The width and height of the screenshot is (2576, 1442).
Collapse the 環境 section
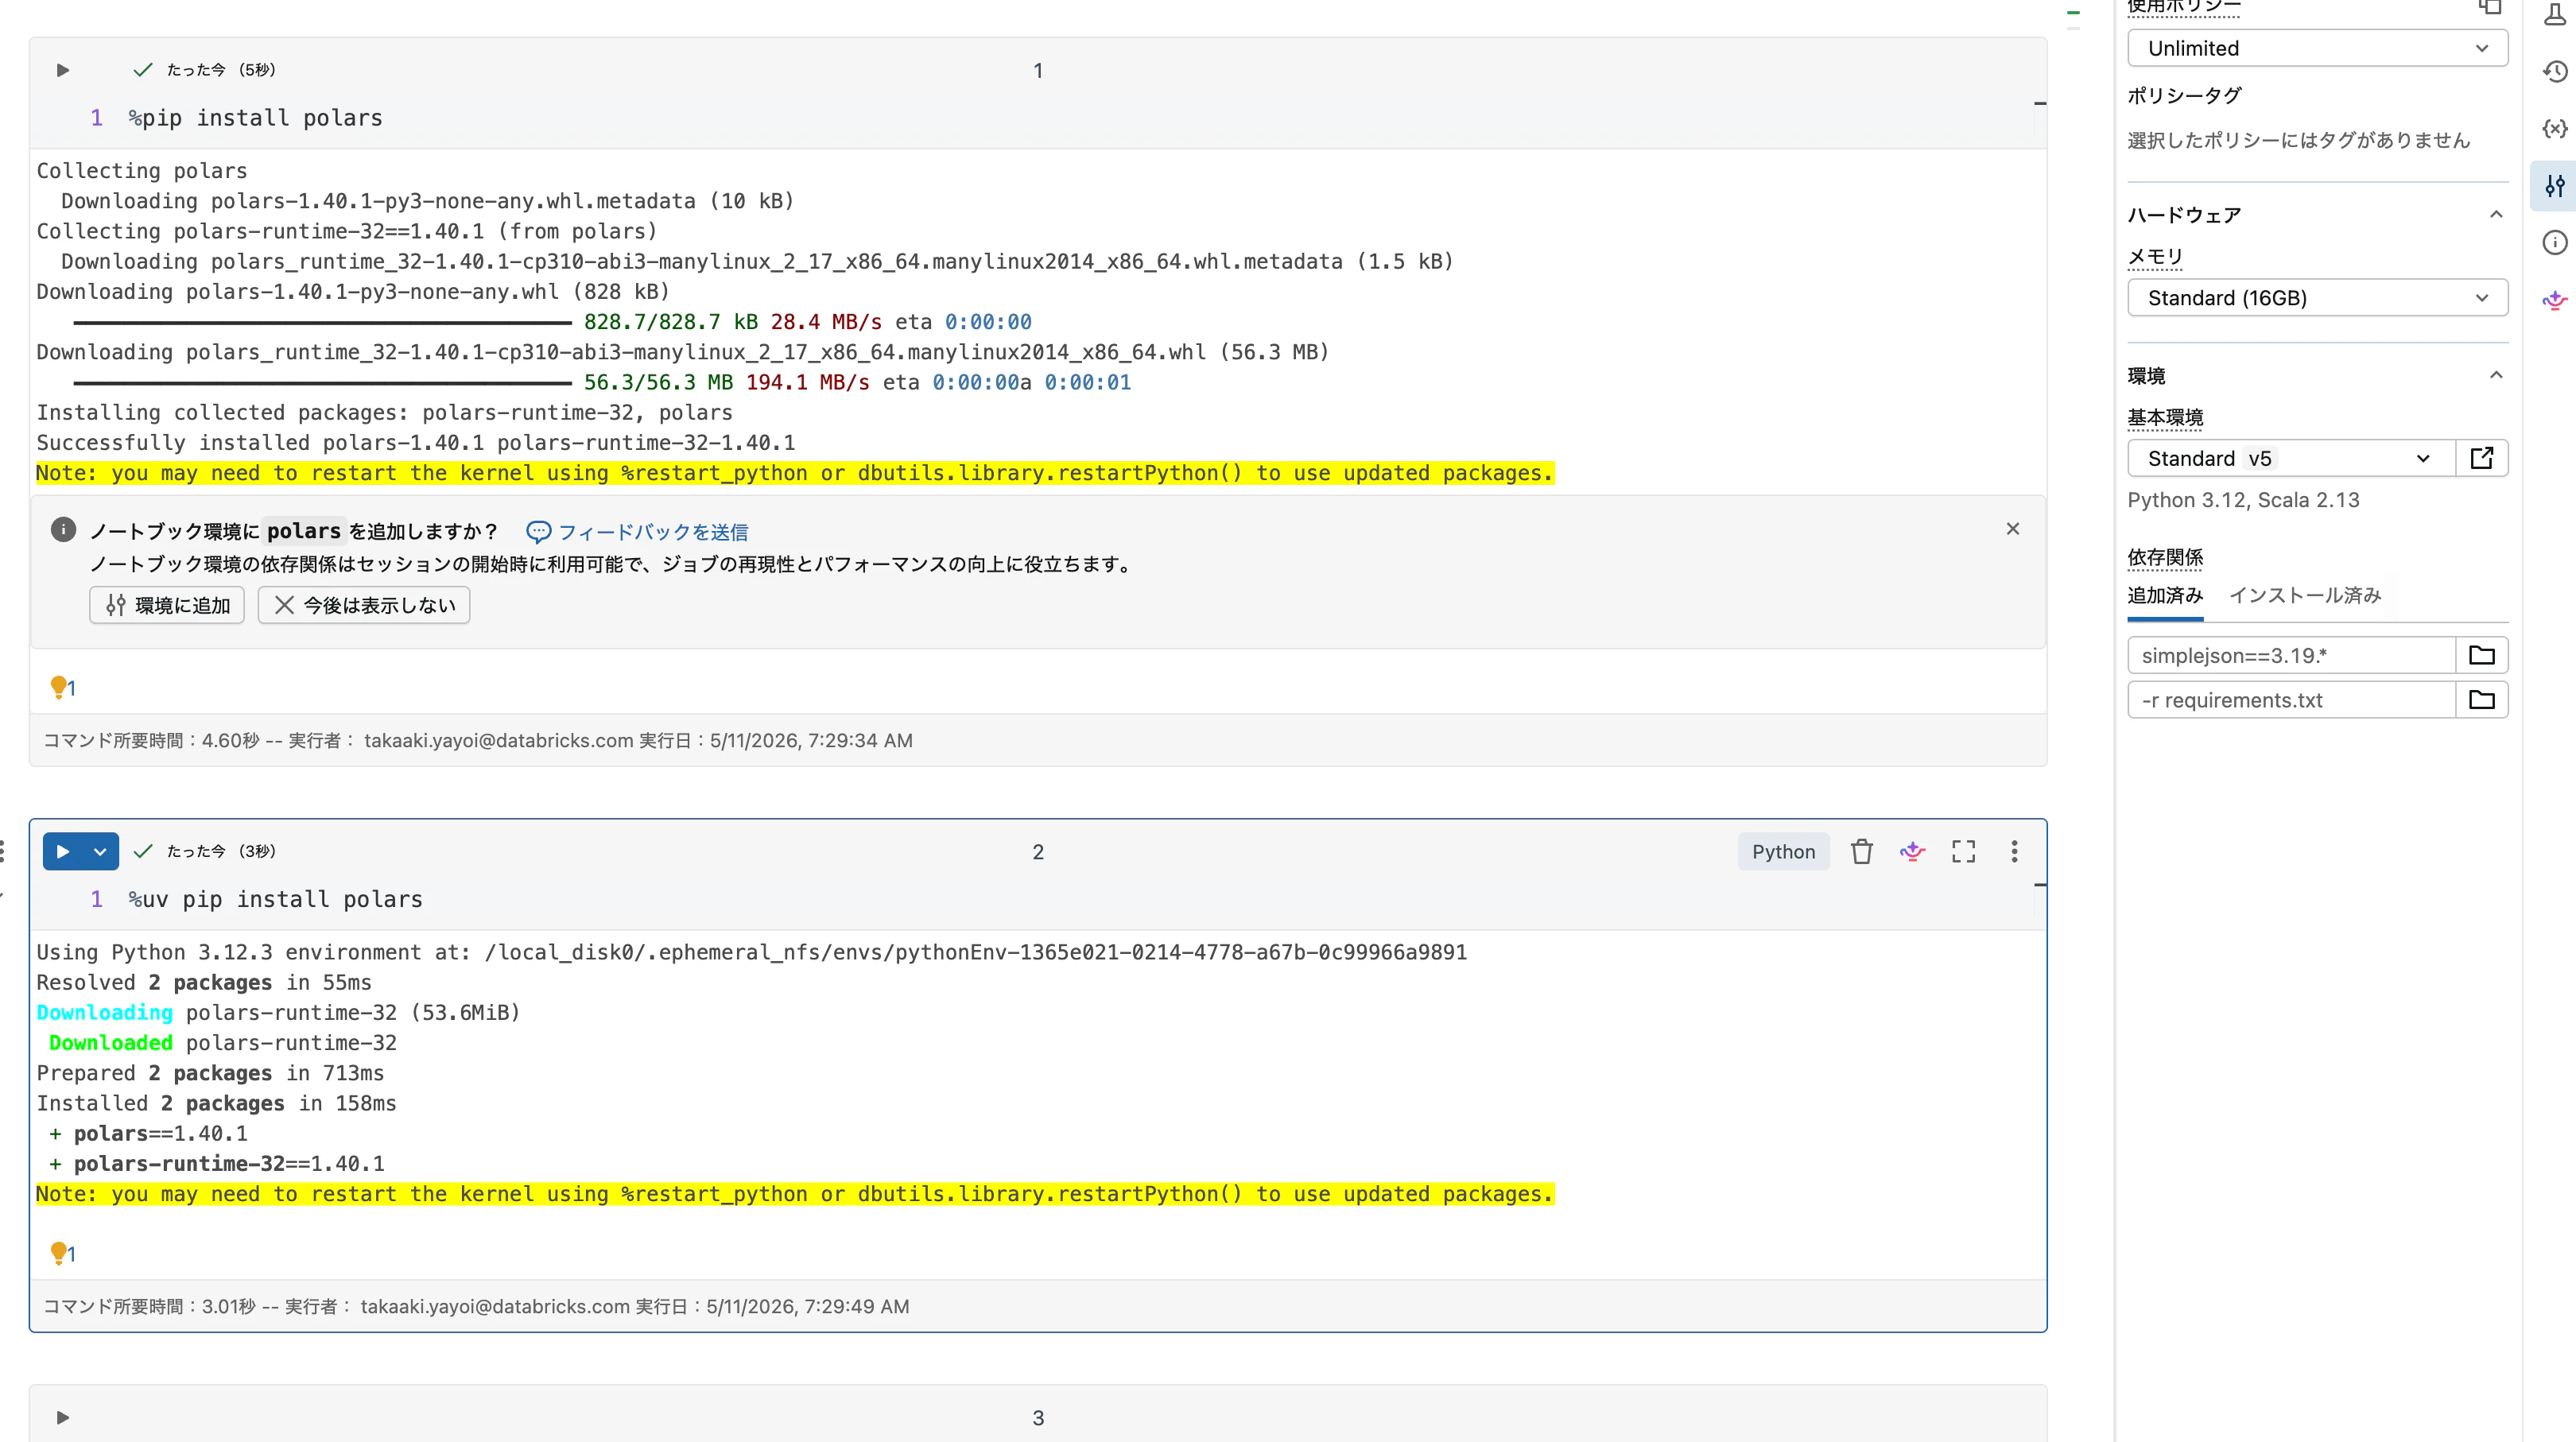pyautogui.click(x=2496, y=376)
